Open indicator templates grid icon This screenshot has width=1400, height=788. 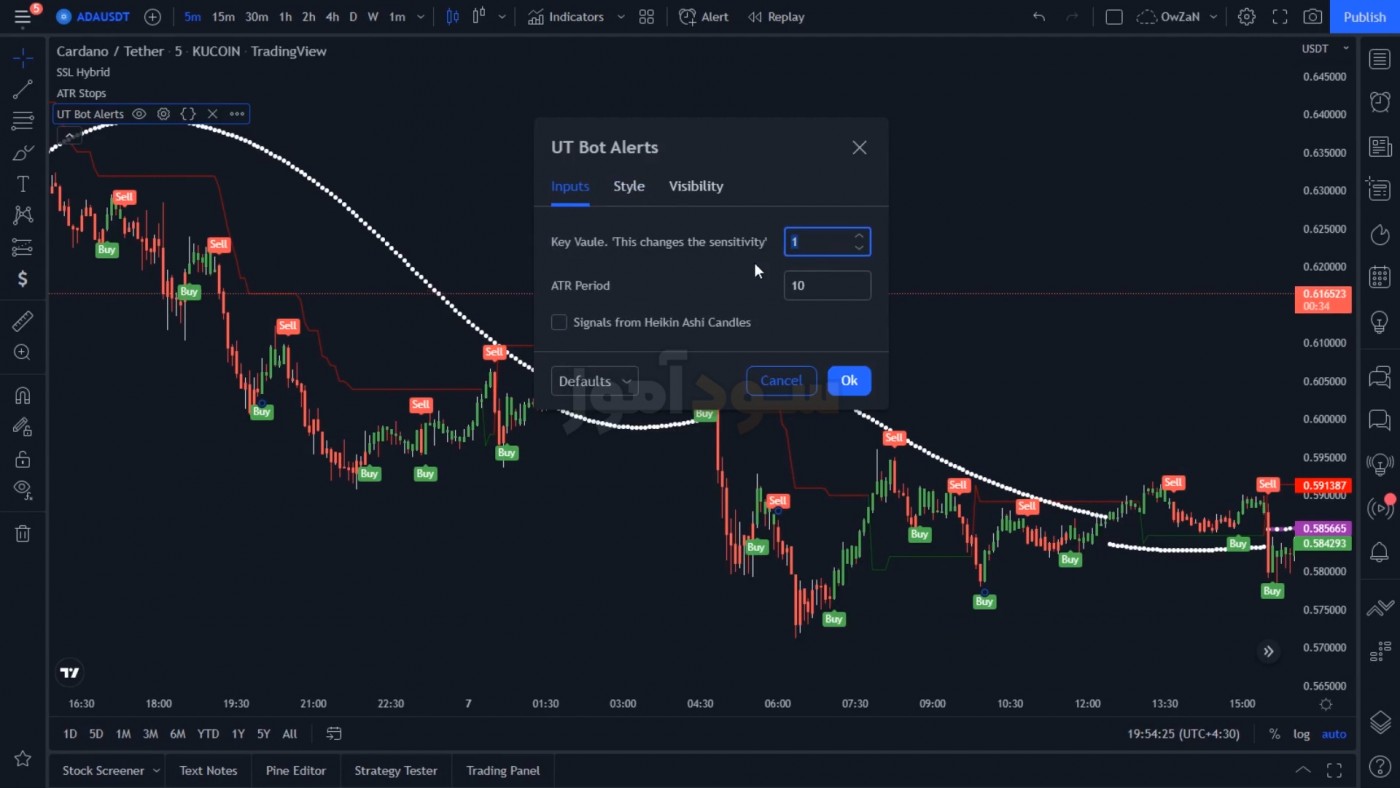click(x=647, y=17)
